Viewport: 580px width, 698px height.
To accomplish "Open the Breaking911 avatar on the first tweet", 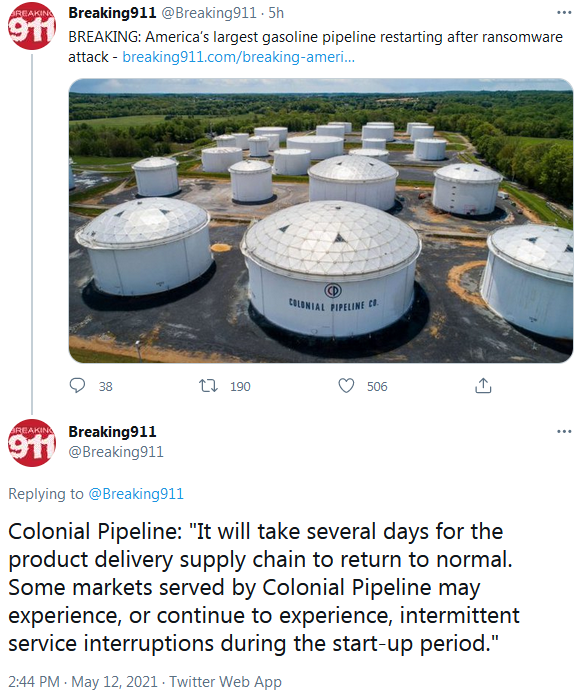I will [32, 26].
